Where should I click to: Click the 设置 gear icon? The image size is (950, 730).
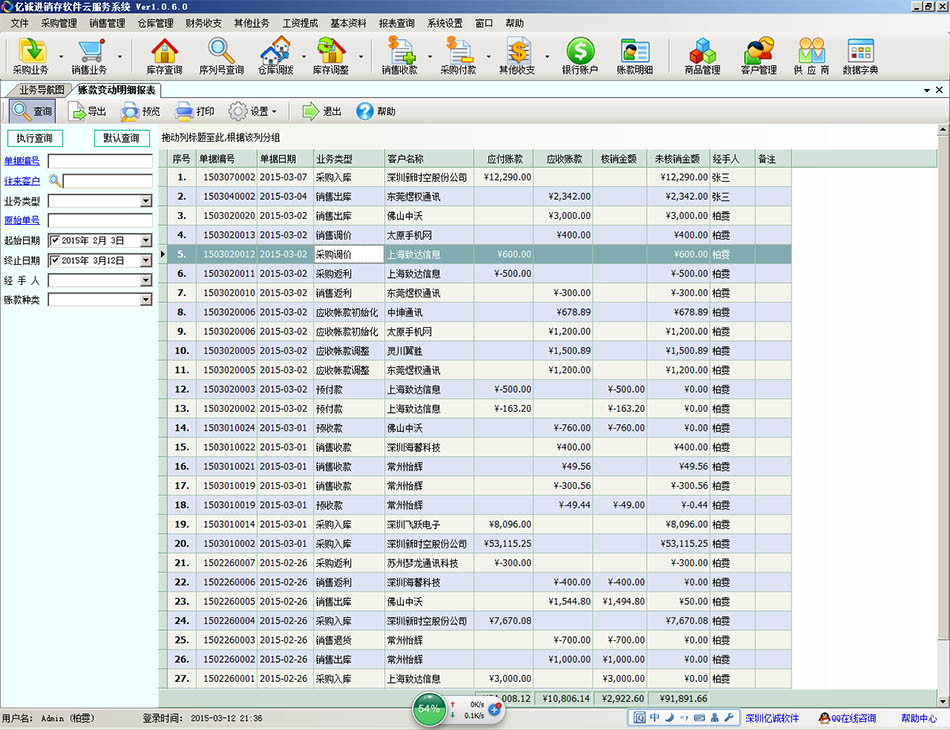[238, 111]
